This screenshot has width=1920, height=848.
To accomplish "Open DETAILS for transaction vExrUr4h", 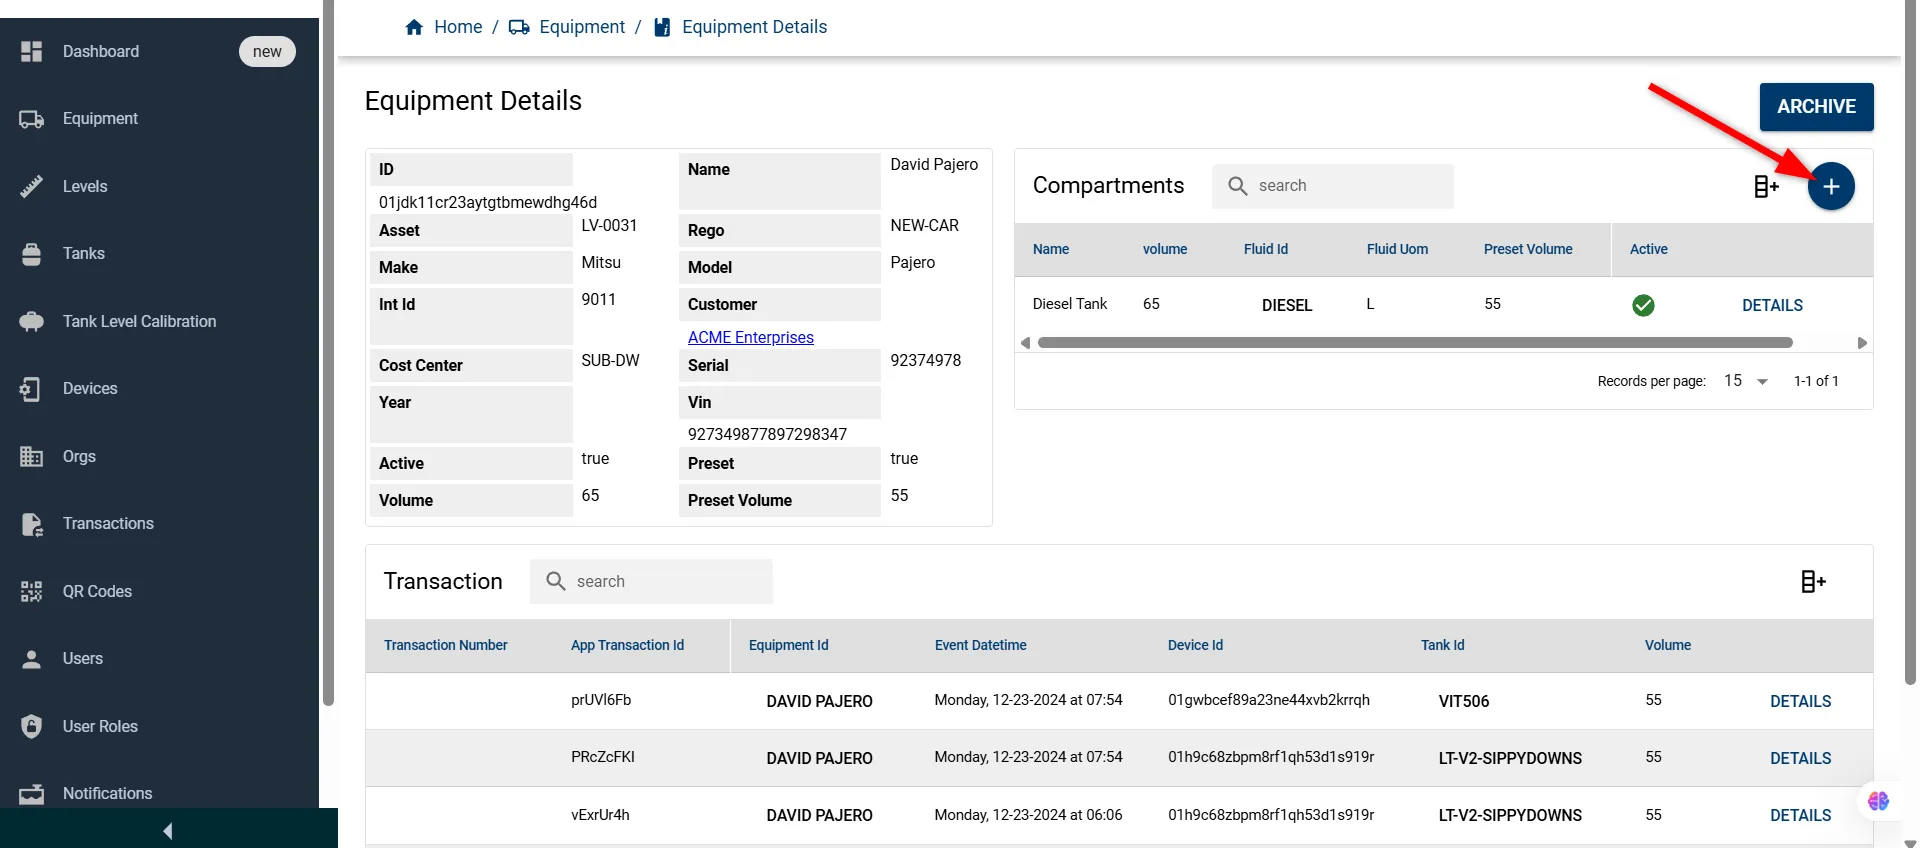I will 1800,815.
